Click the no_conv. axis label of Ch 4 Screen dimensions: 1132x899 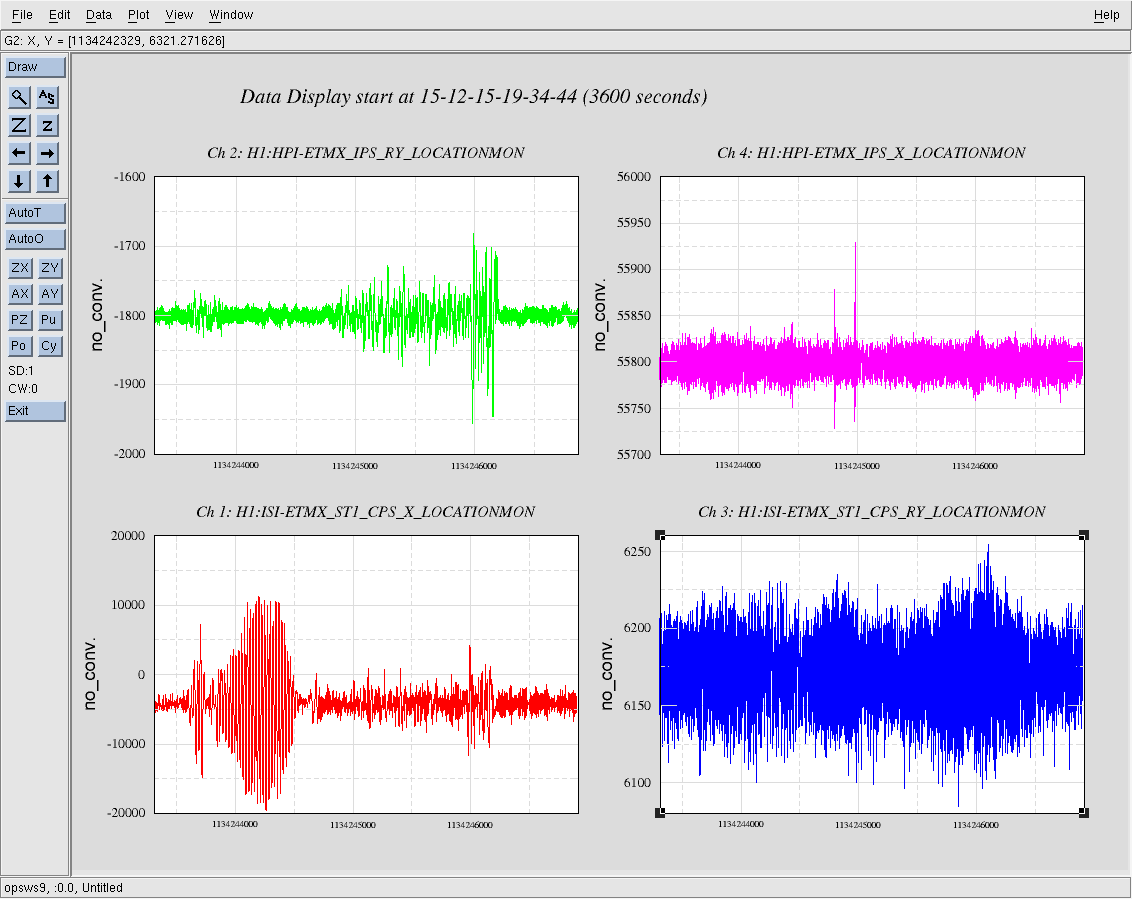click(600, 315)
